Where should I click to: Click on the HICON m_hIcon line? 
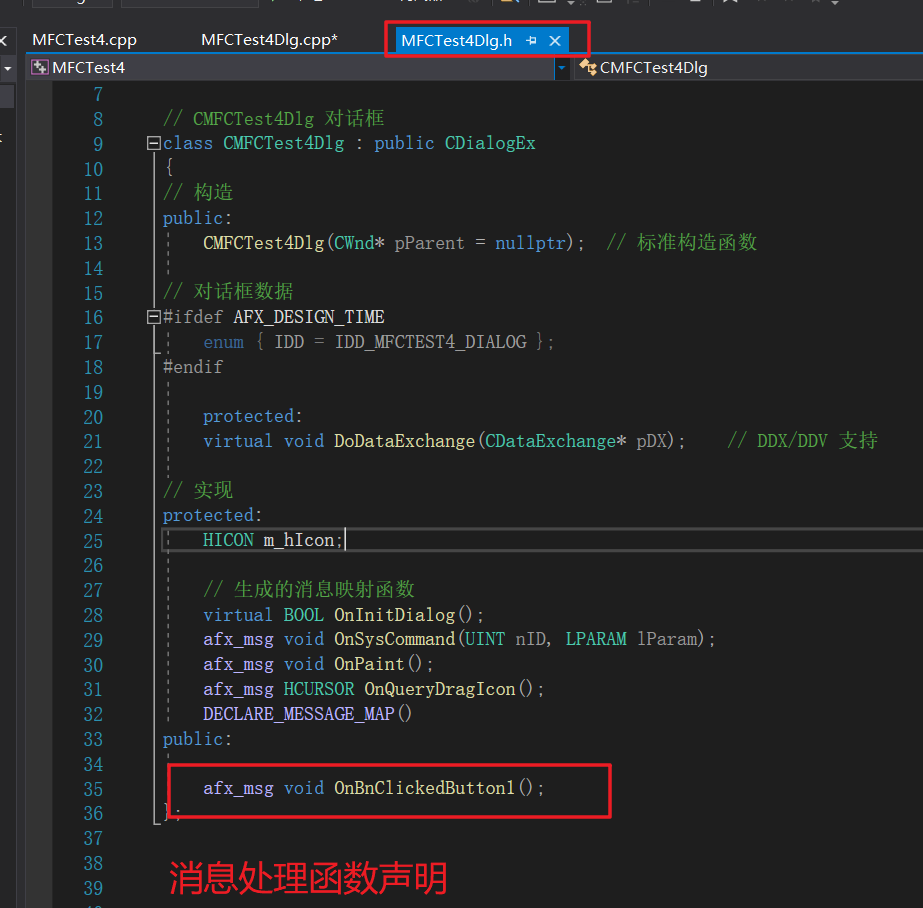click(x=273, y=540)
